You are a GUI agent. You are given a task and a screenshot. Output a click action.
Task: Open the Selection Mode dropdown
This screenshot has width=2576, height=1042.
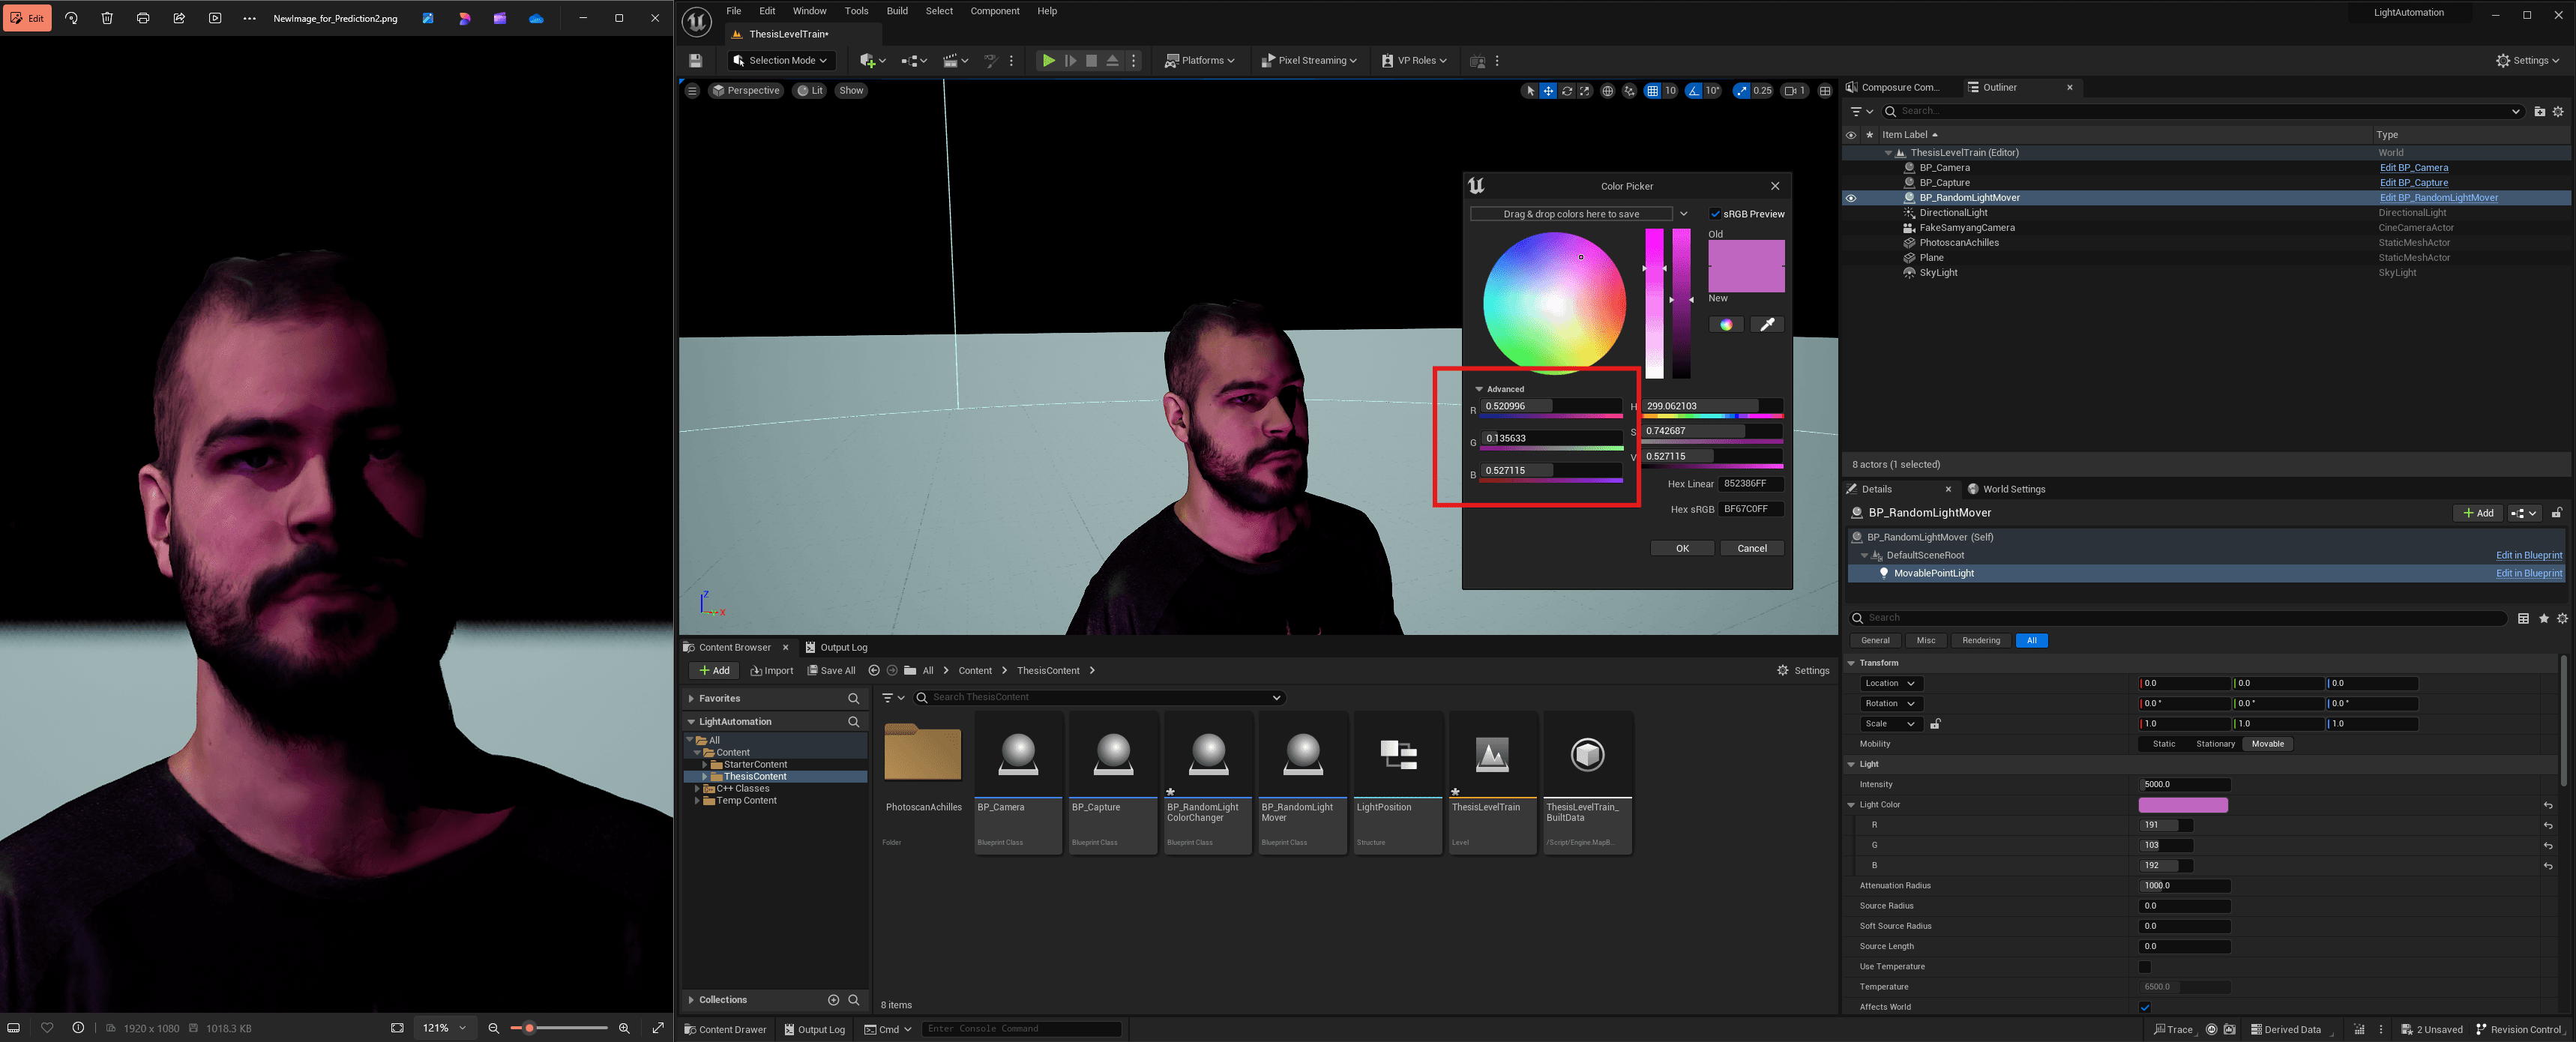pos(781,61)
